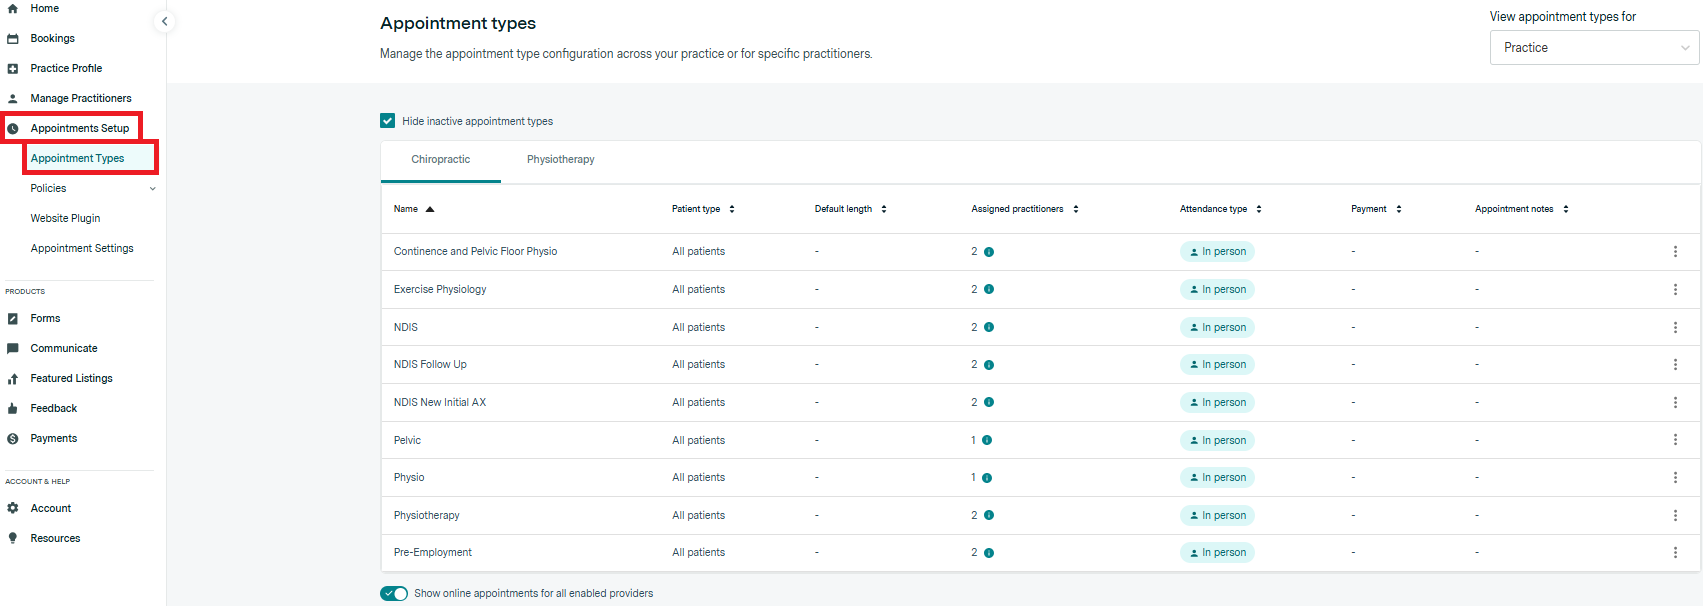
Task: Collapse the sidebar using the arrow button
Action: tap(164, 21)
